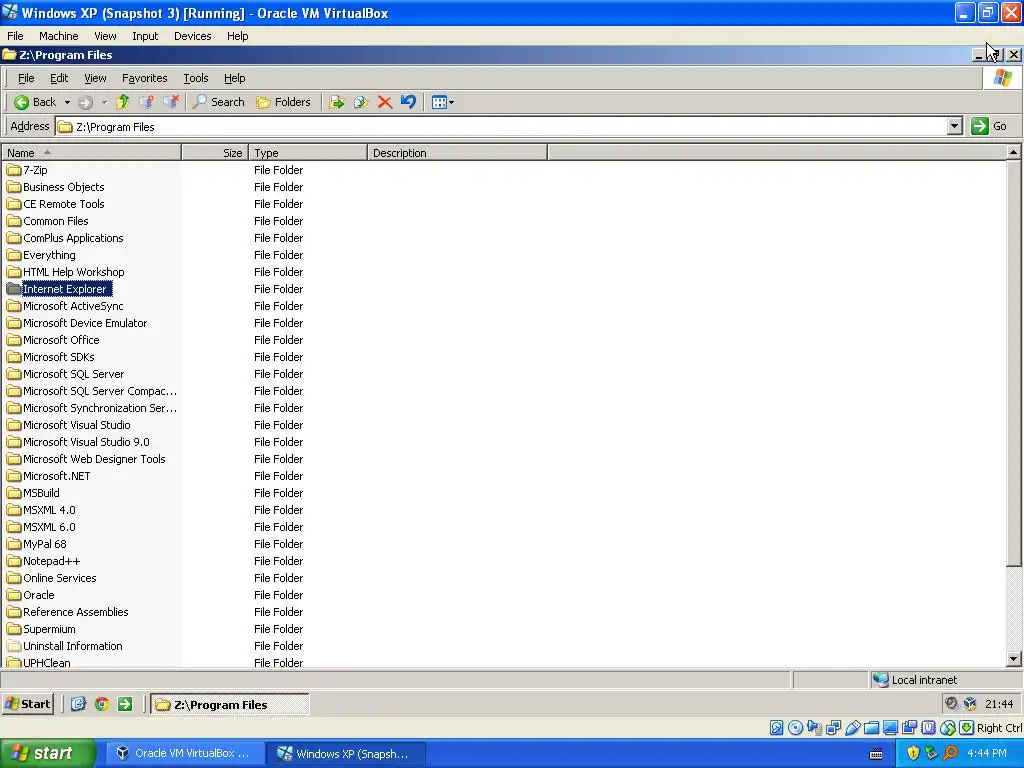Click the VirtualBox audio status icon
The width and height of the screenshot is (1024, 768).
click(814, 728)
